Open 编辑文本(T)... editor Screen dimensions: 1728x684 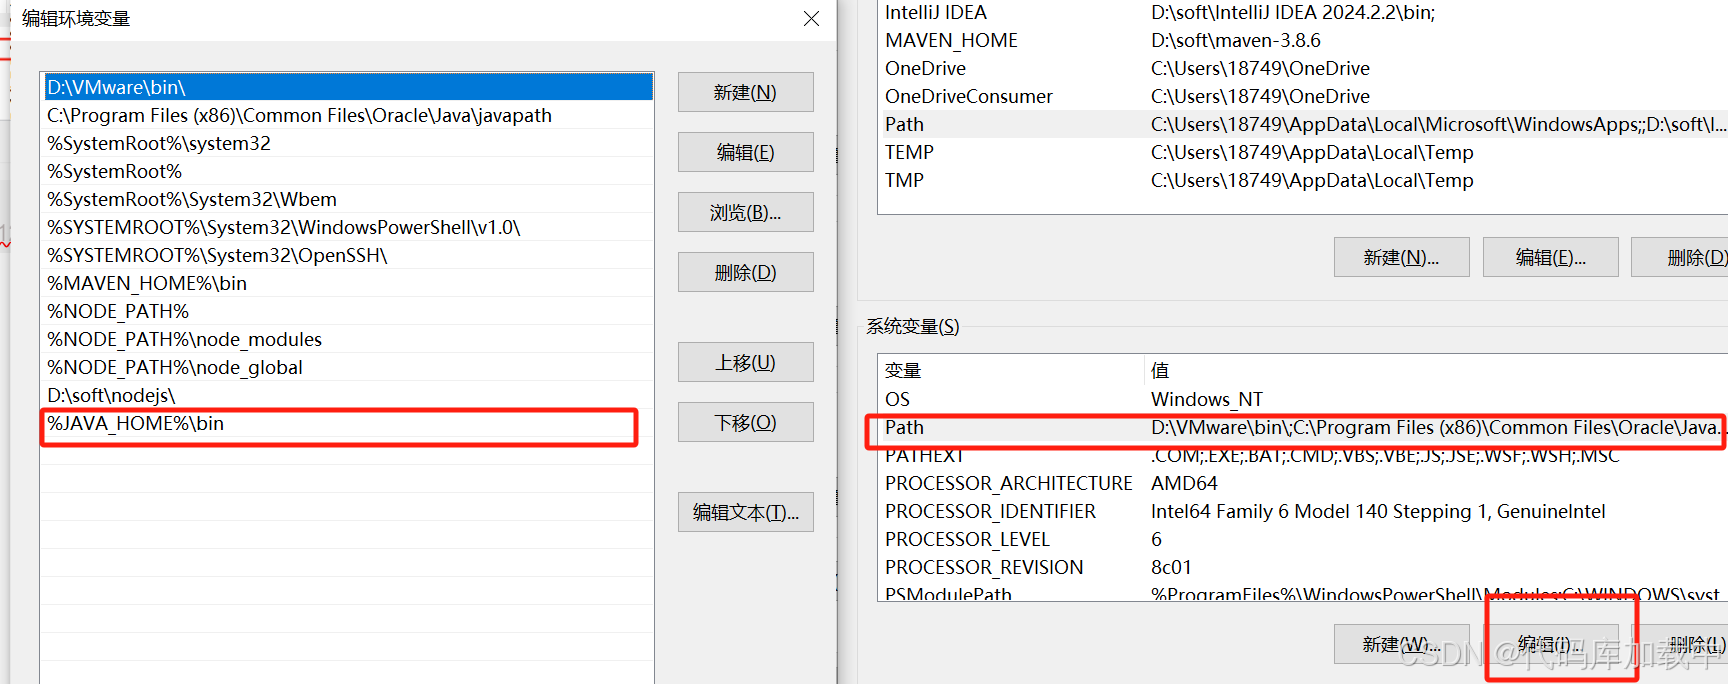pos(745,512)
